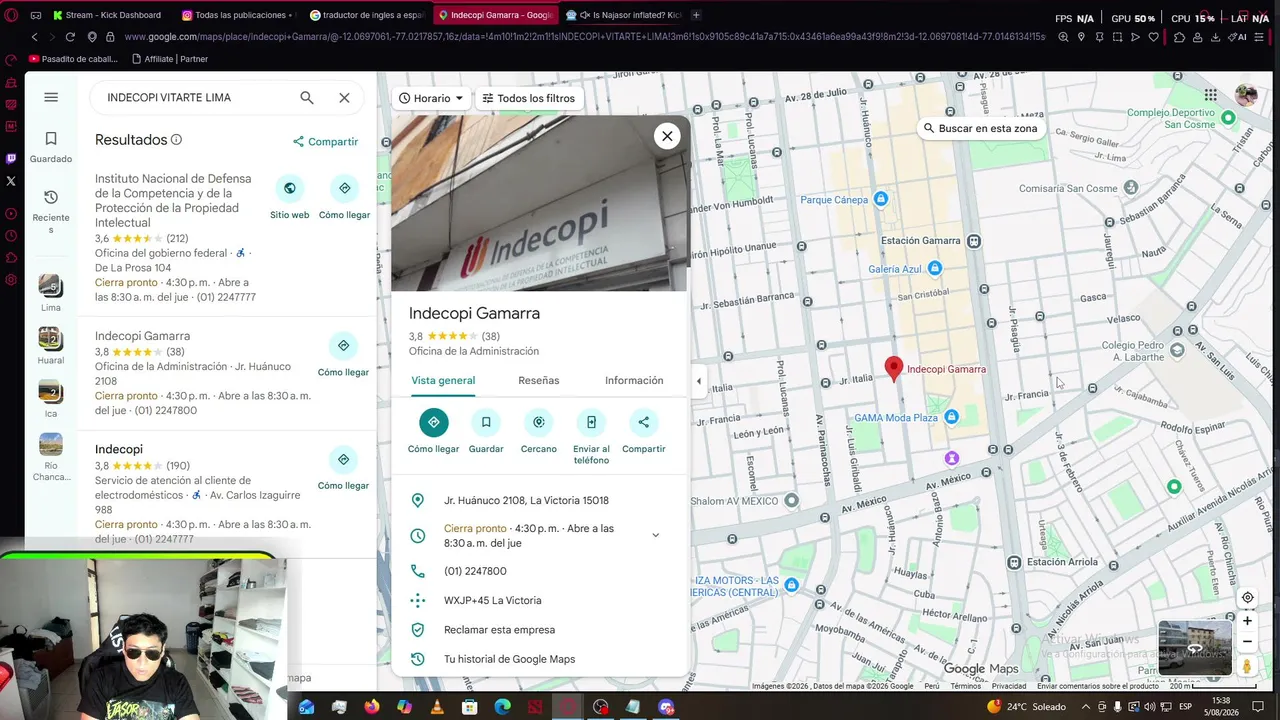
Task: Click the Estación Gamarra station marker
Action: point(974,241)
